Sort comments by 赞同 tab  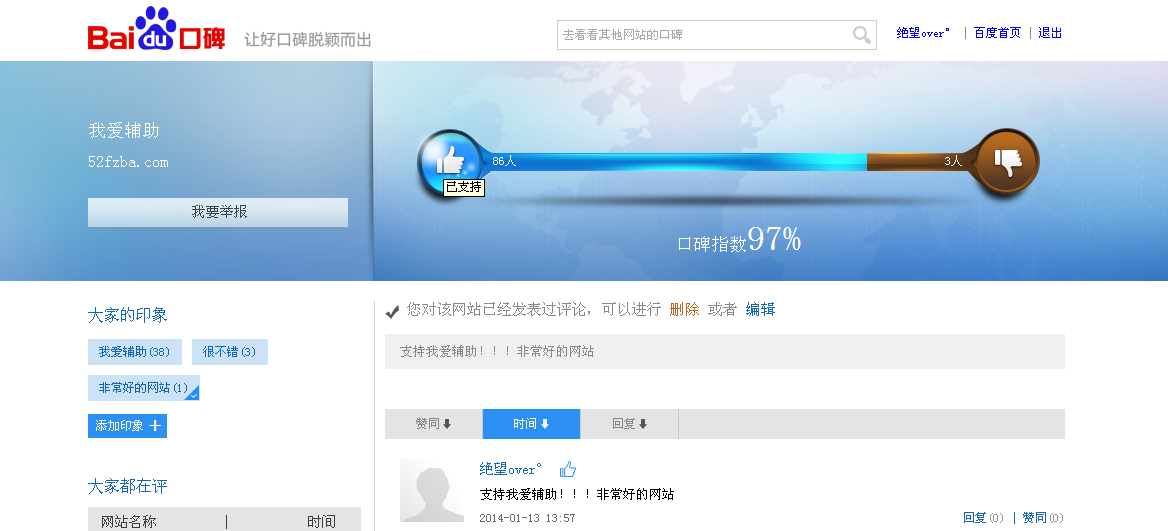click(x=433, y=424)
